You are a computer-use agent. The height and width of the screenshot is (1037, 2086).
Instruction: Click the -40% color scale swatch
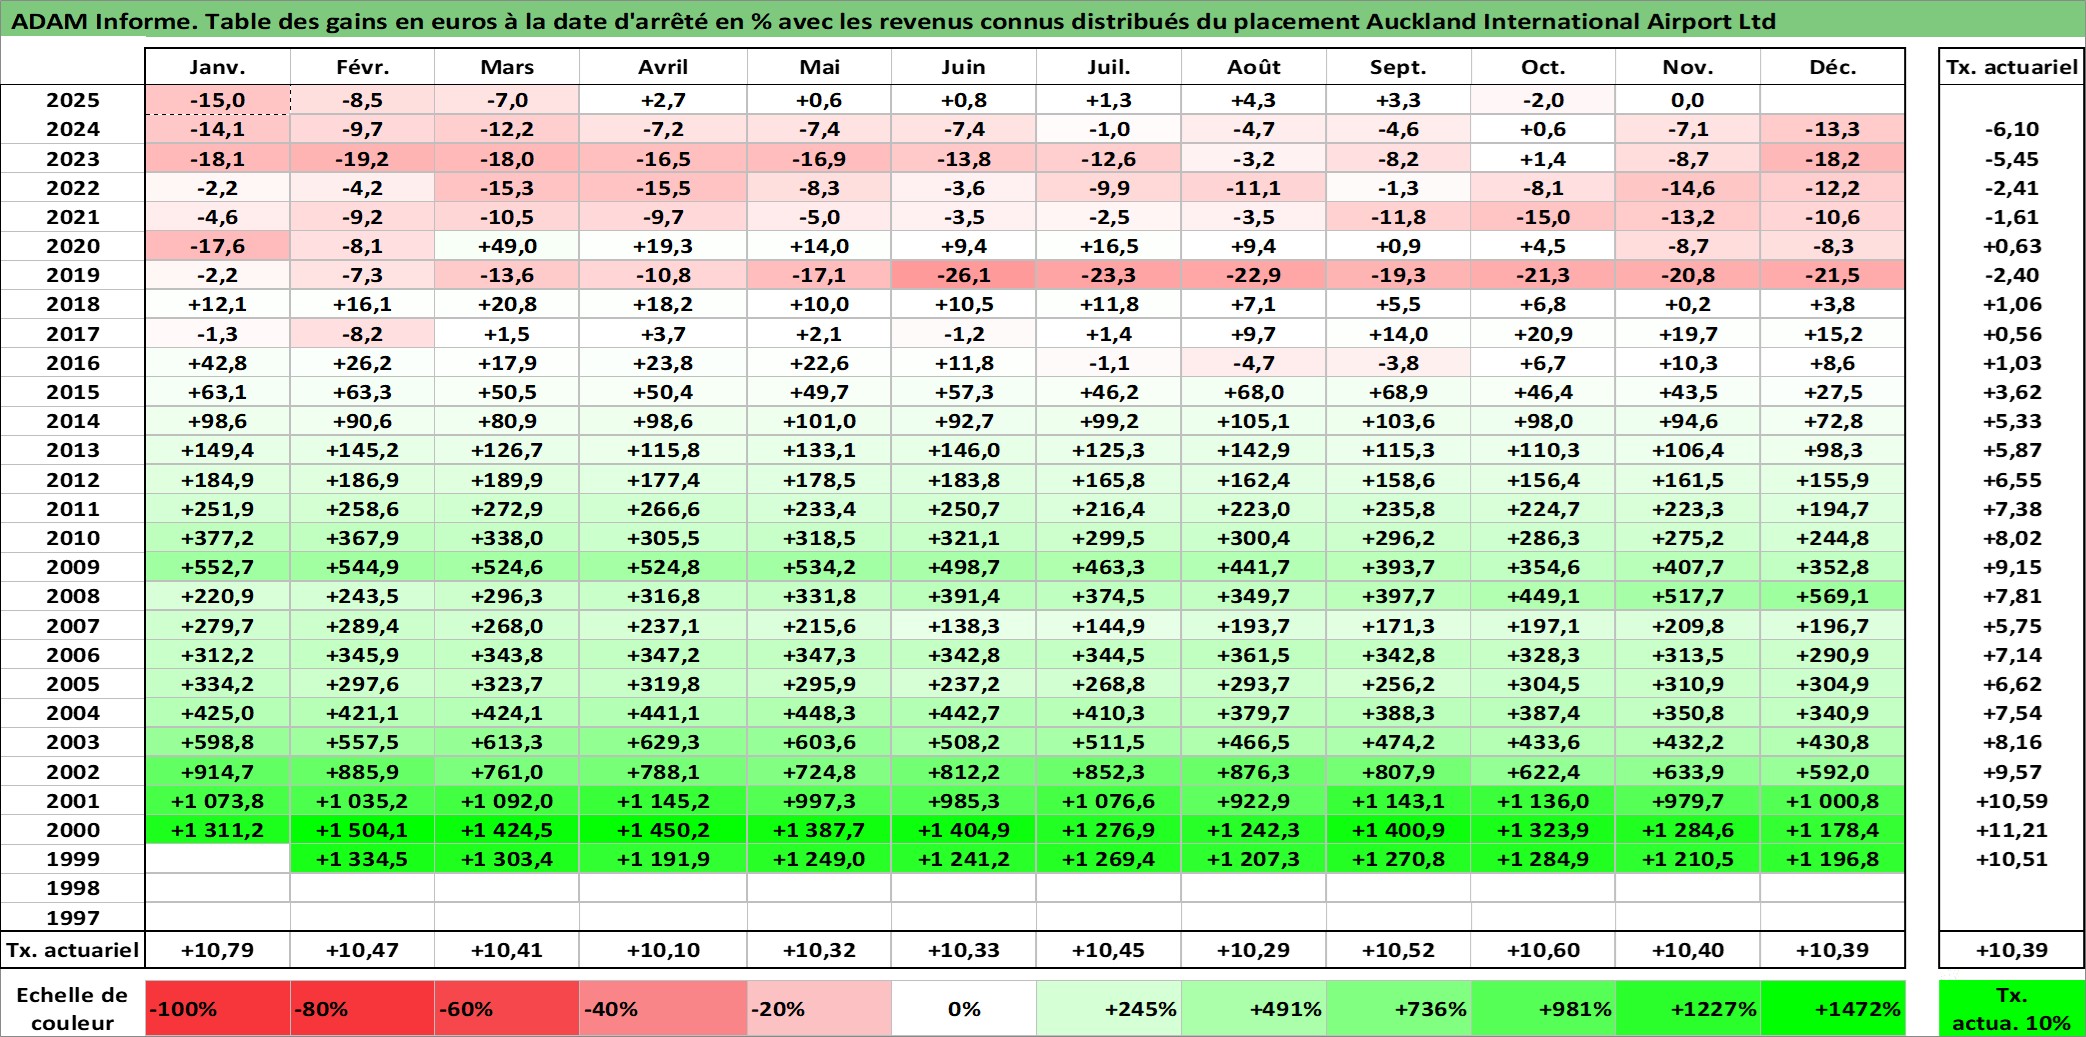(663, 1008)
